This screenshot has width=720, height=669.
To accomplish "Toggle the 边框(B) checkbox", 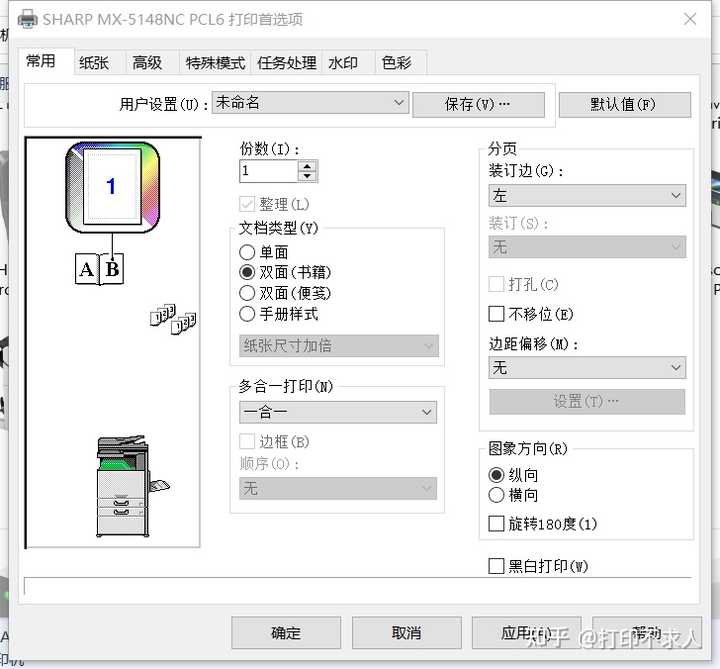I will [247, 442].
